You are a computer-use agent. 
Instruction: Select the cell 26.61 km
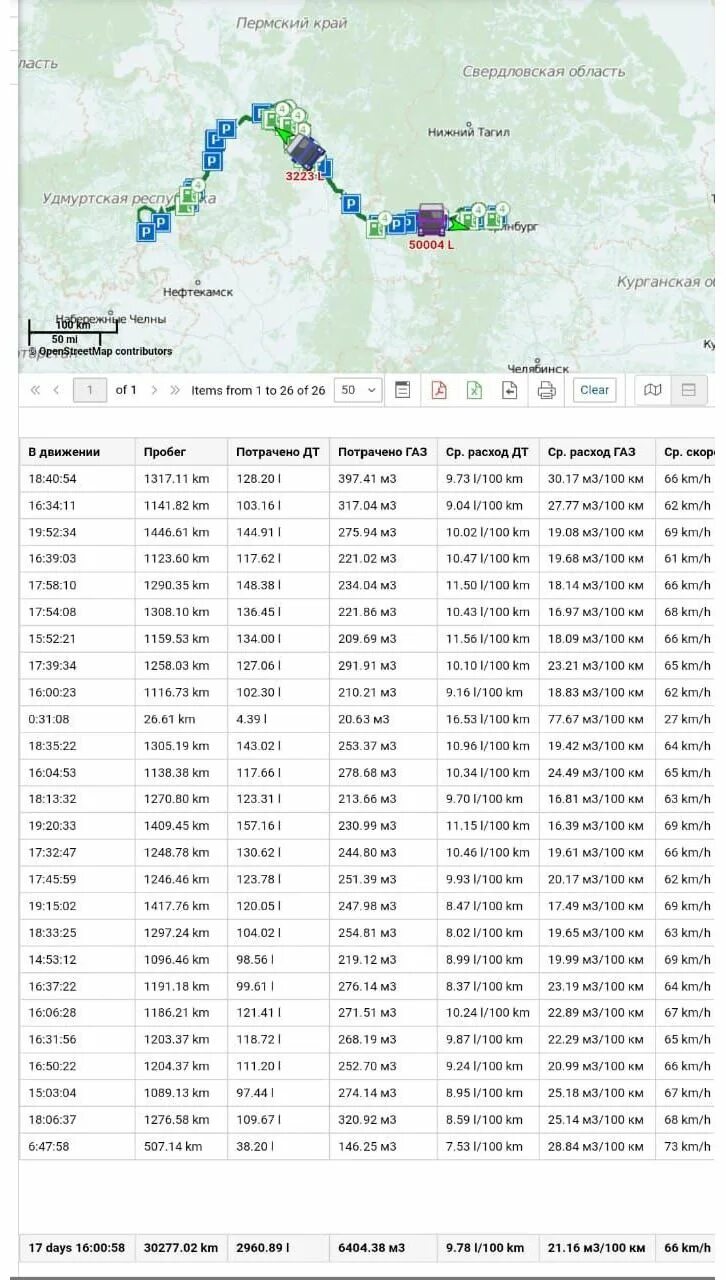pos(181,719)
